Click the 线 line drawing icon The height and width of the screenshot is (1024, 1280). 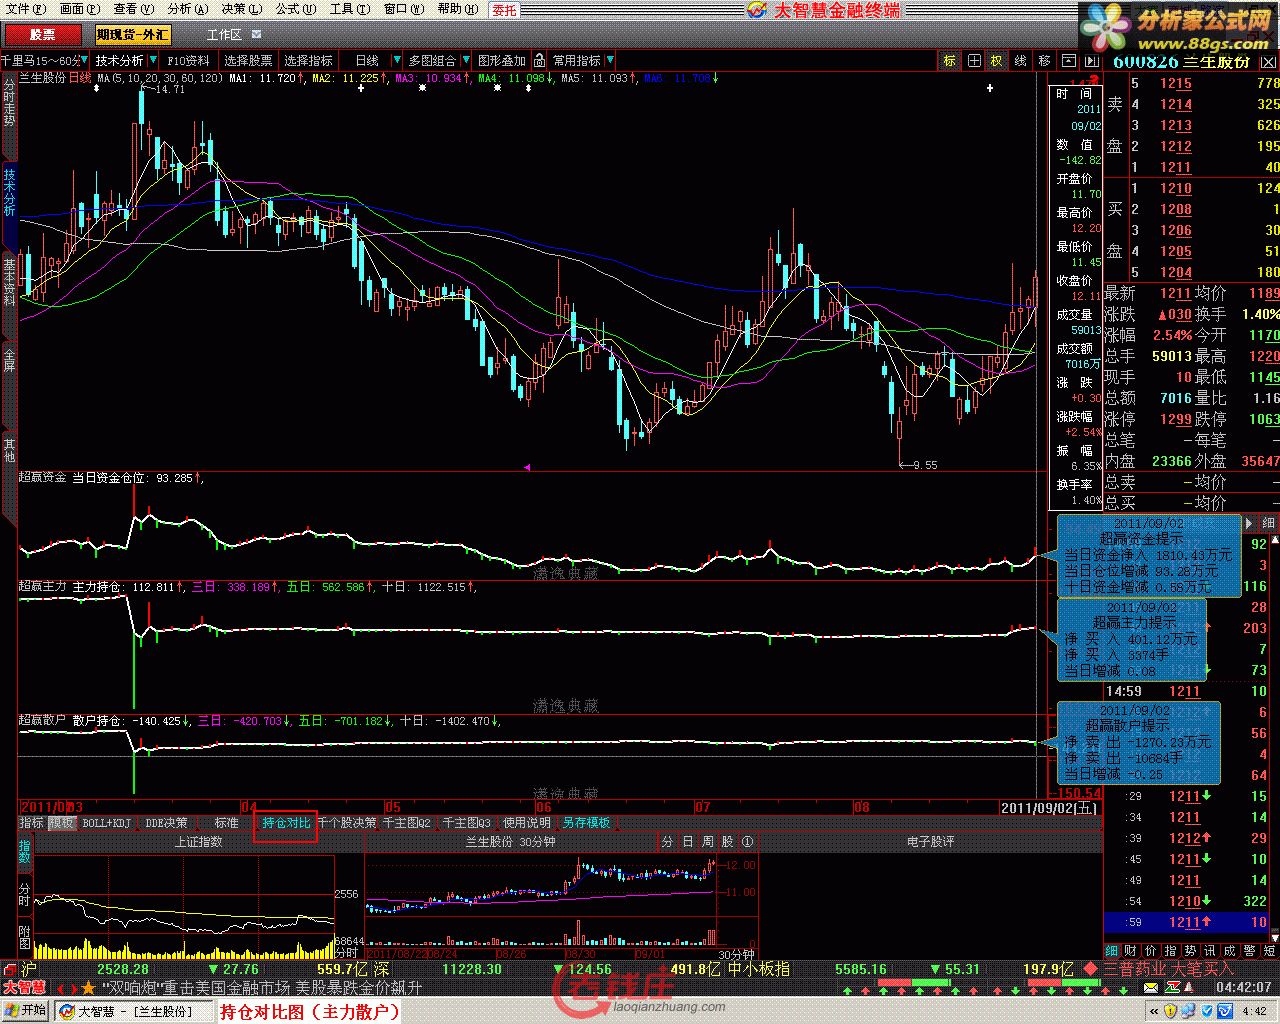point(1021,61)
